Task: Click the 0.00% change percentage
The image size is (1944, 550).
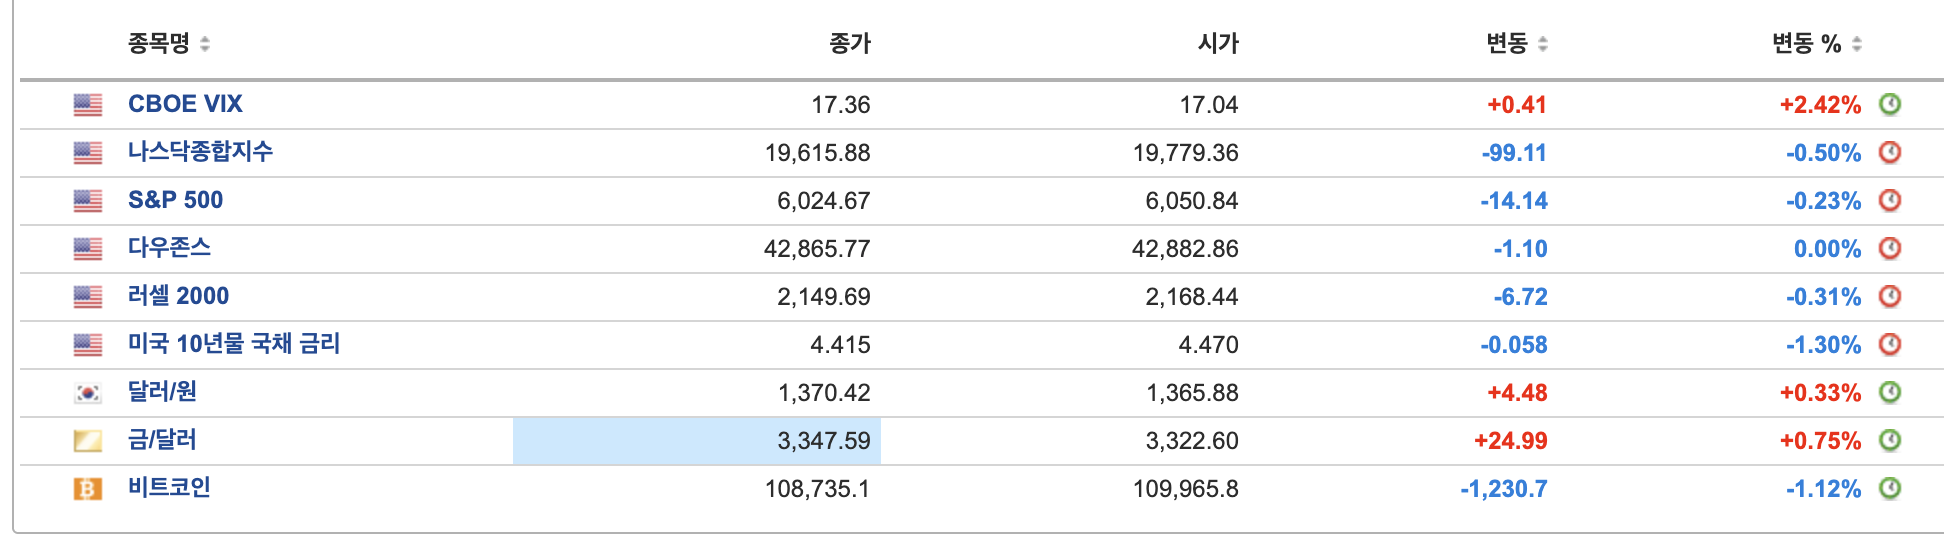Action: (1827, 249)
